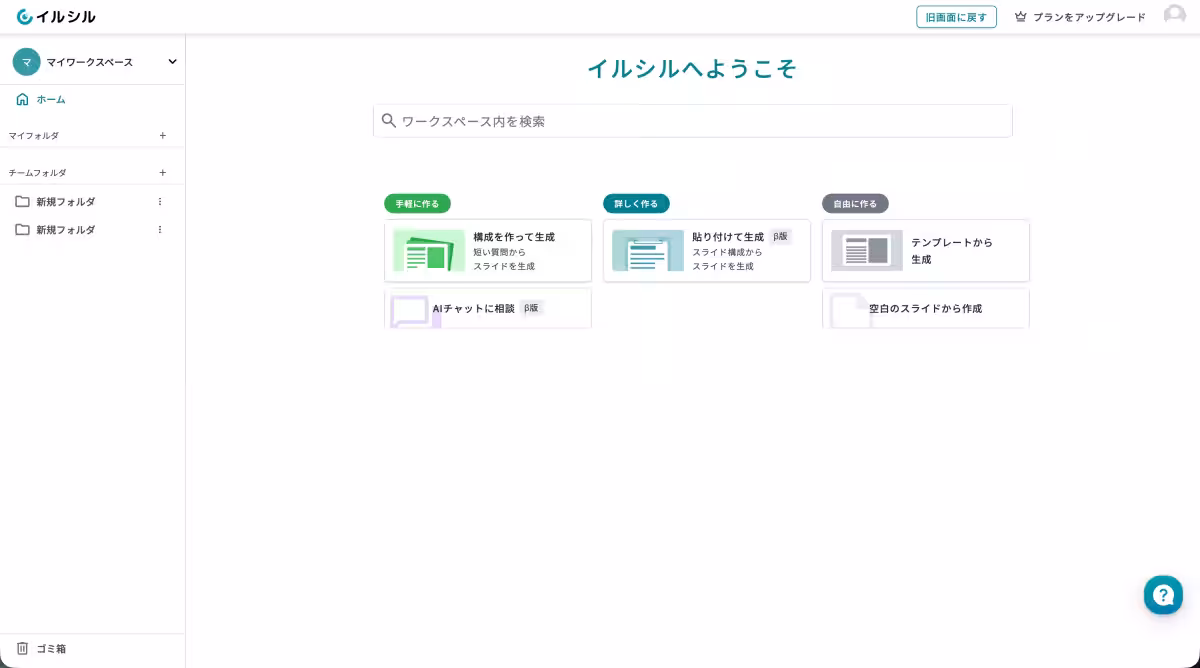
Task: Click the プランをアップグレード link
Action: pyautogui.click(x=1088, y=16)
